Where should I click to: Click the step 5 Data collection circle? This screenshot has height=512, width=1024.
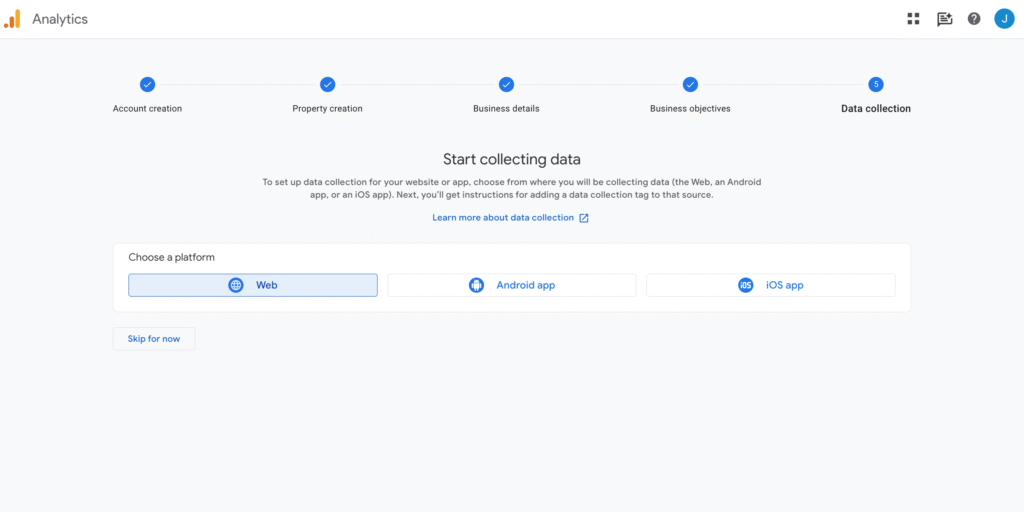[x=876, y=84]
